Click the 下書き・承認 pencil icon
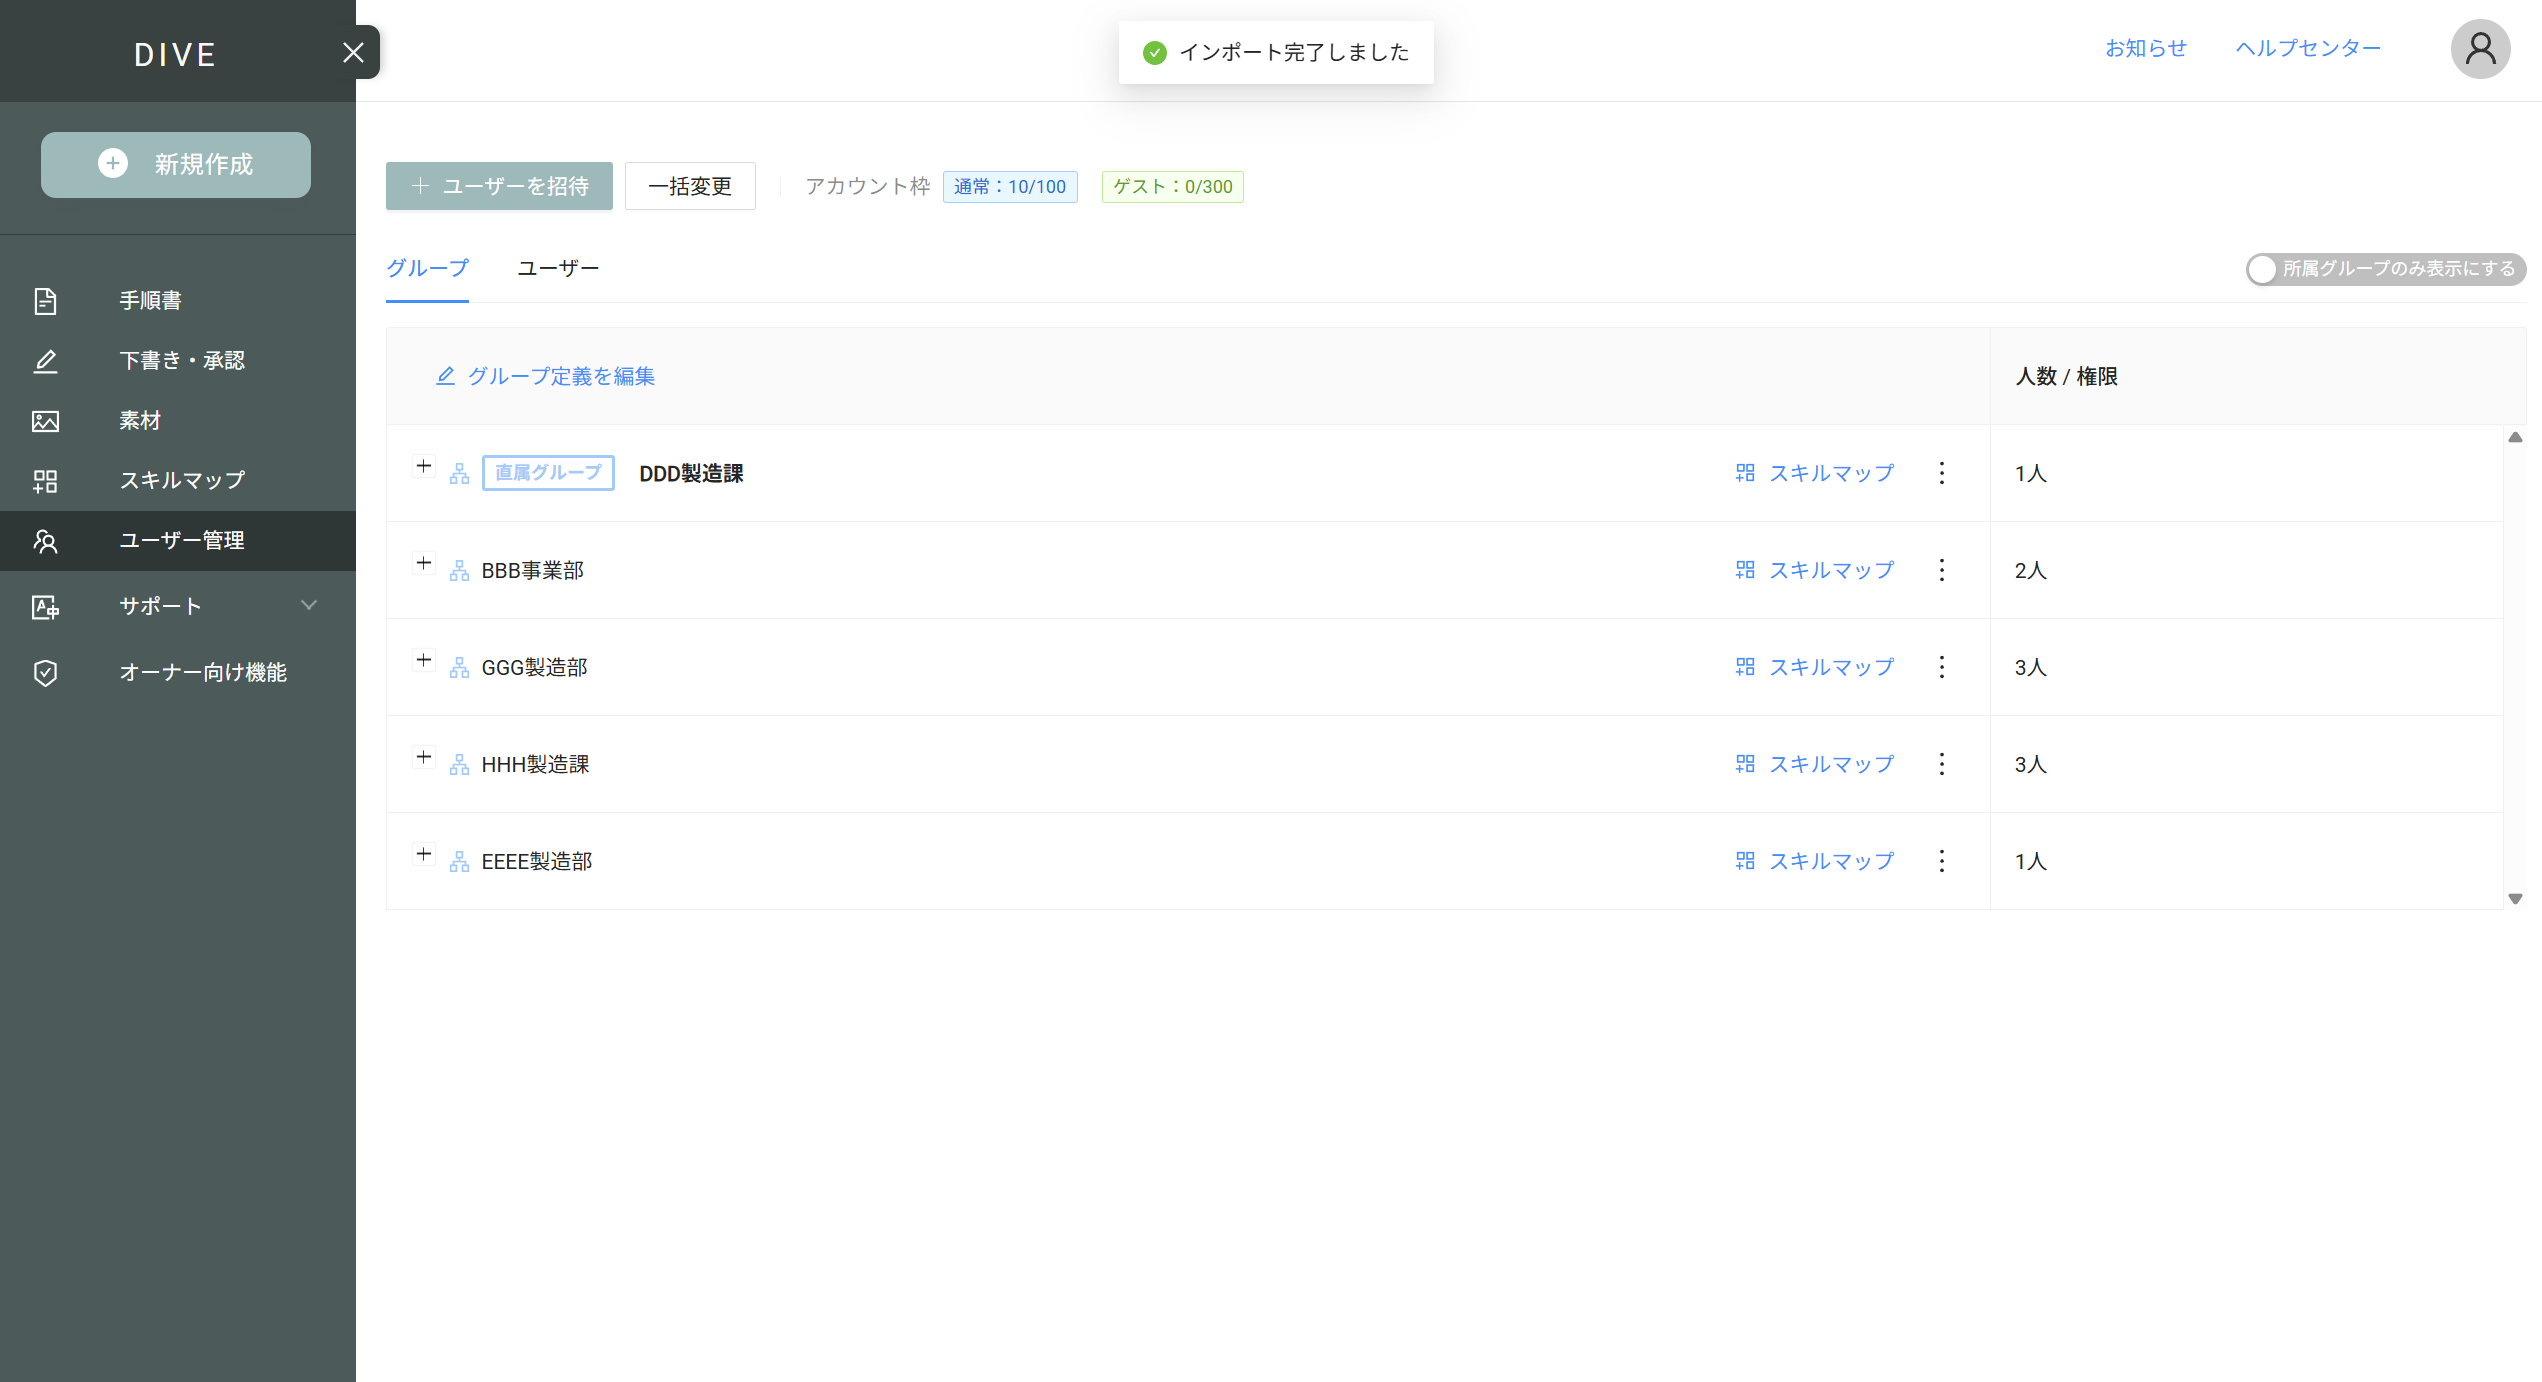Image resolution: width=2542 pixels, height=1382 pixels. point(45,361)
